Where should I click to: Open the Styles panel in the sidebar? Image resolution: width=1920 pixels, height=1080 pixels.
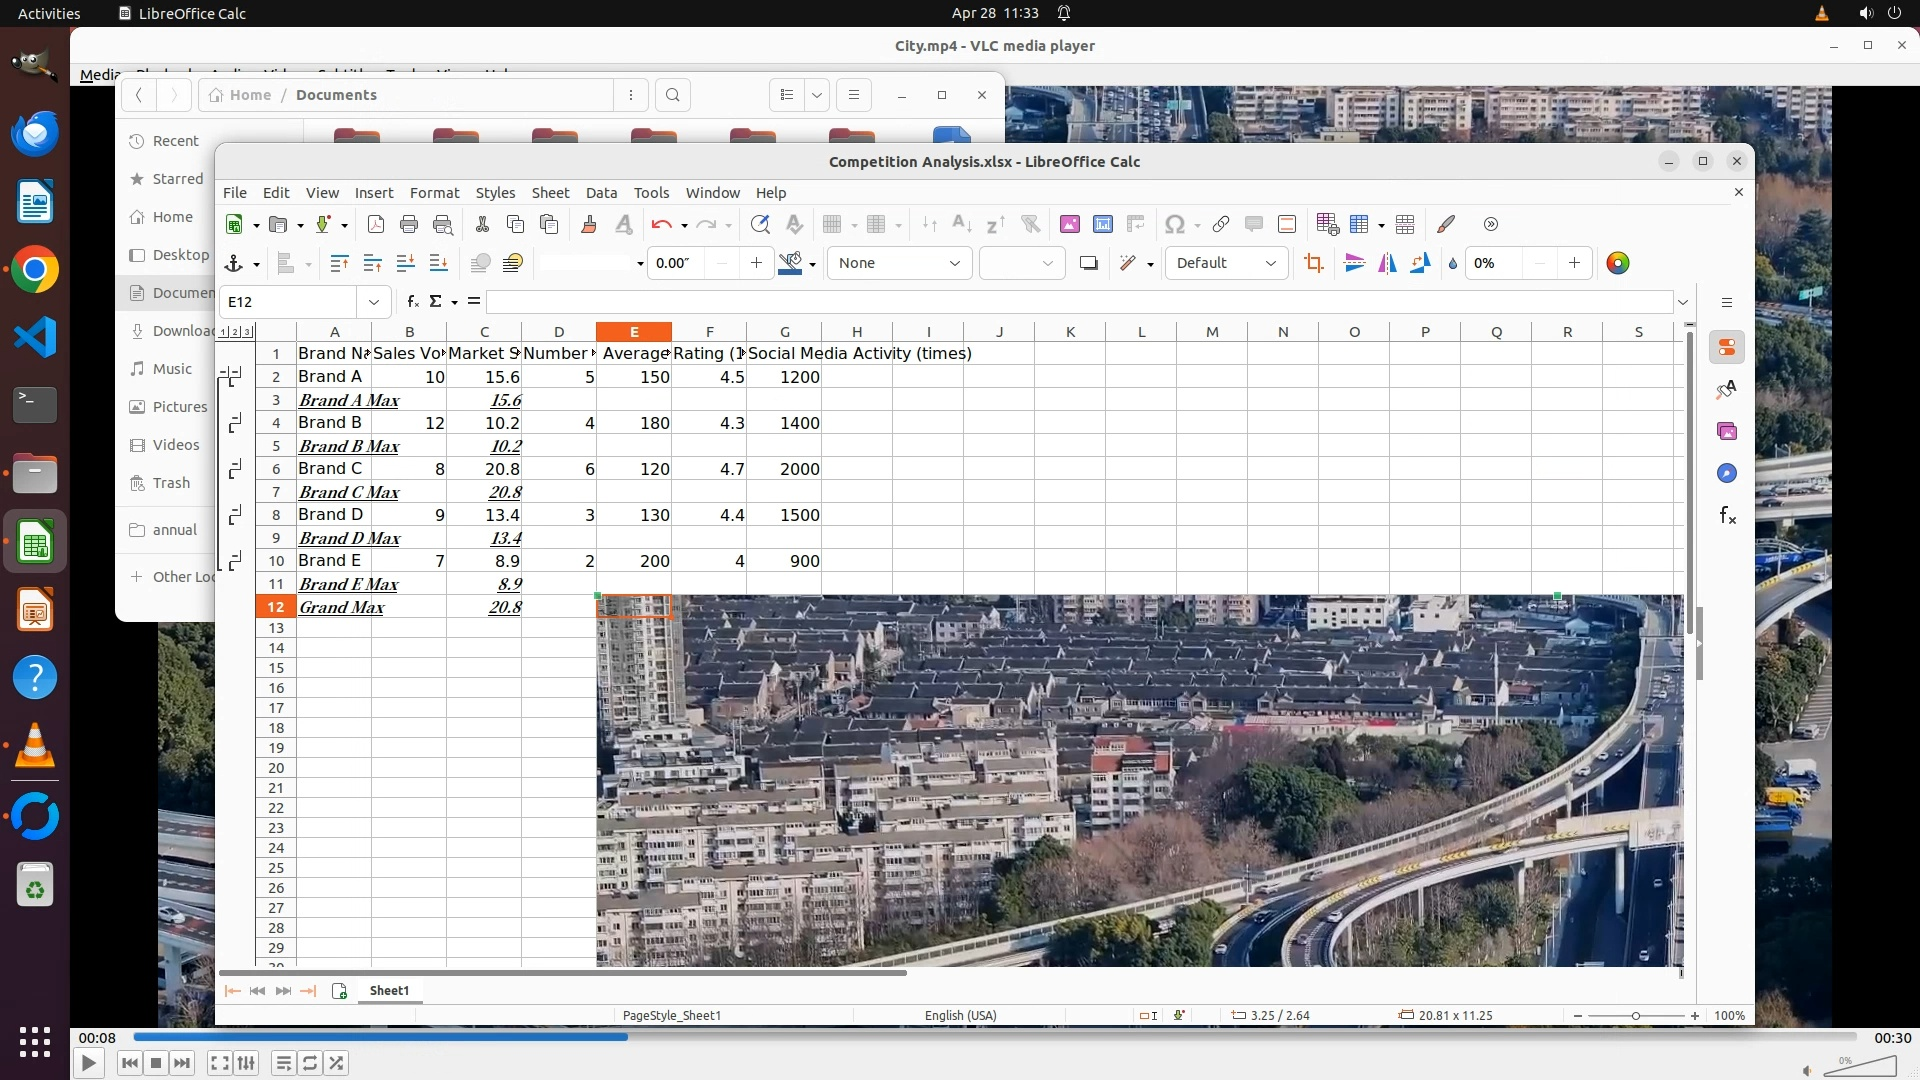[1727, 390]
